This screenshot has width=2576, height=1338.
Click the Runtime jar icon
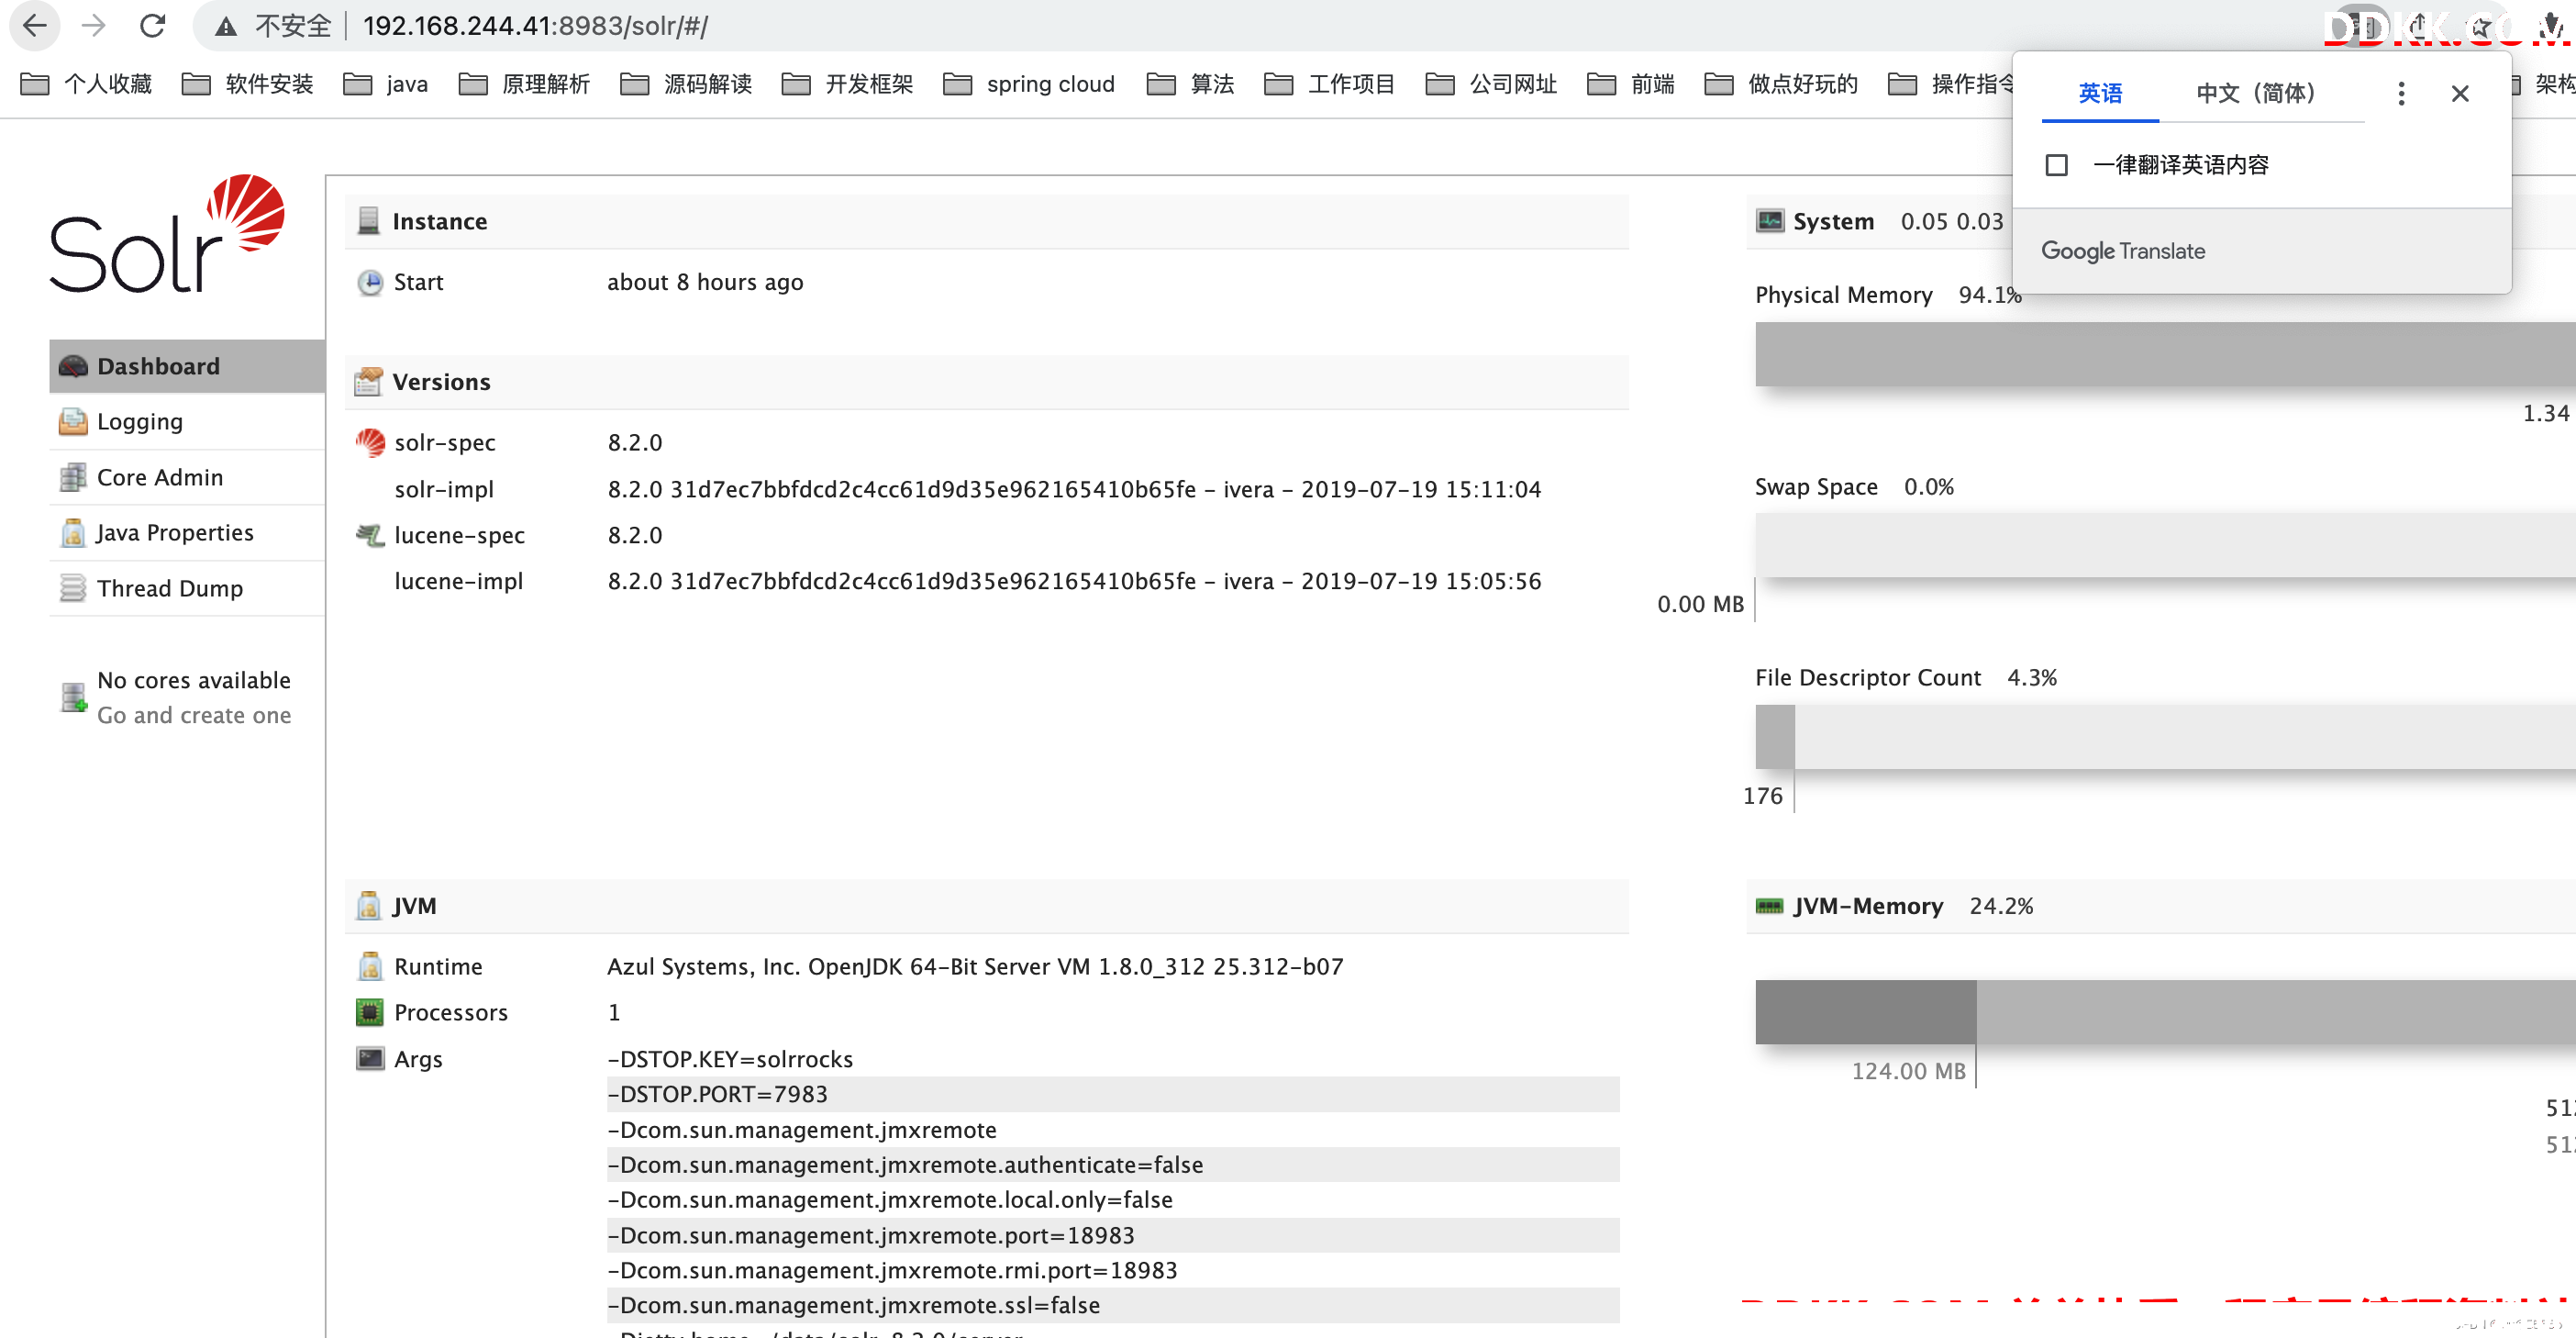click(370, 966)
